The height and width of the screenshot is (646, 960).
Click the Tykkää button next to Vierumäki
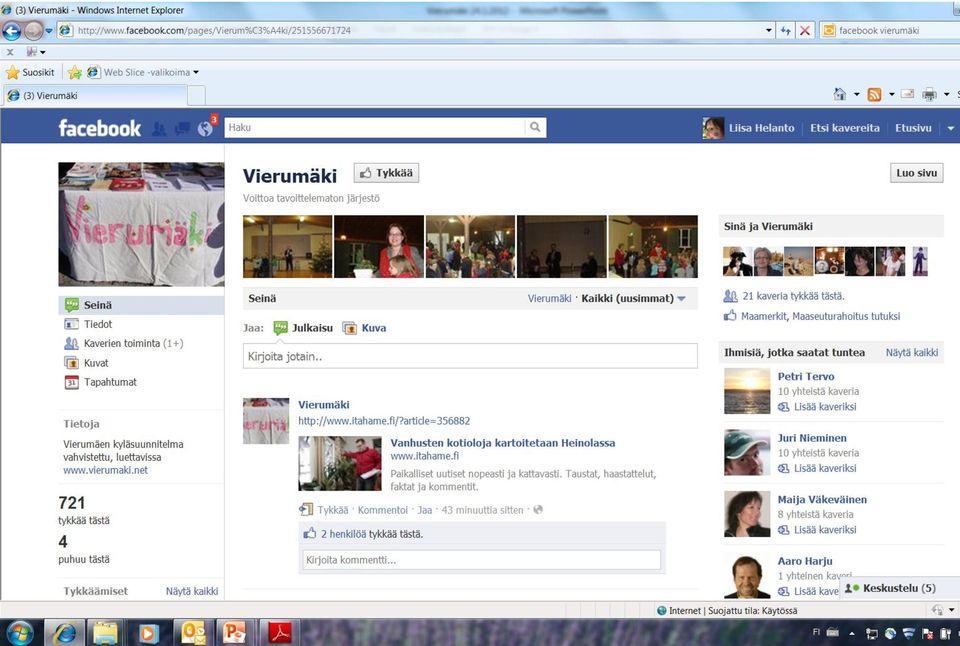(x=386, y=173)
